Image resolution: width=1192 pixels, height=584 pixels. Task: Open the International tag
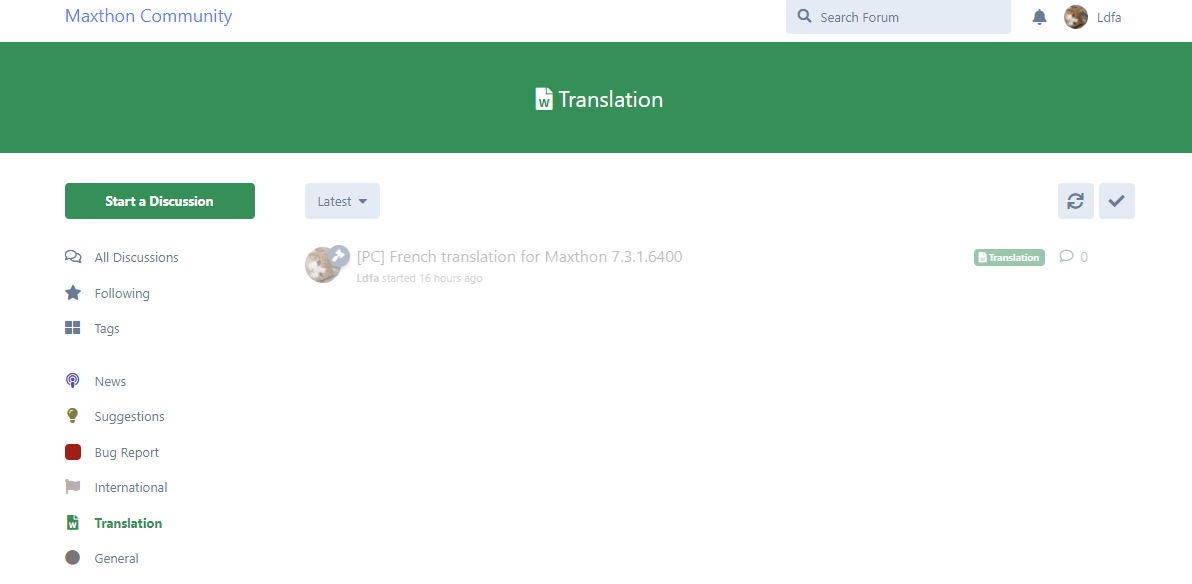[131, 487]
